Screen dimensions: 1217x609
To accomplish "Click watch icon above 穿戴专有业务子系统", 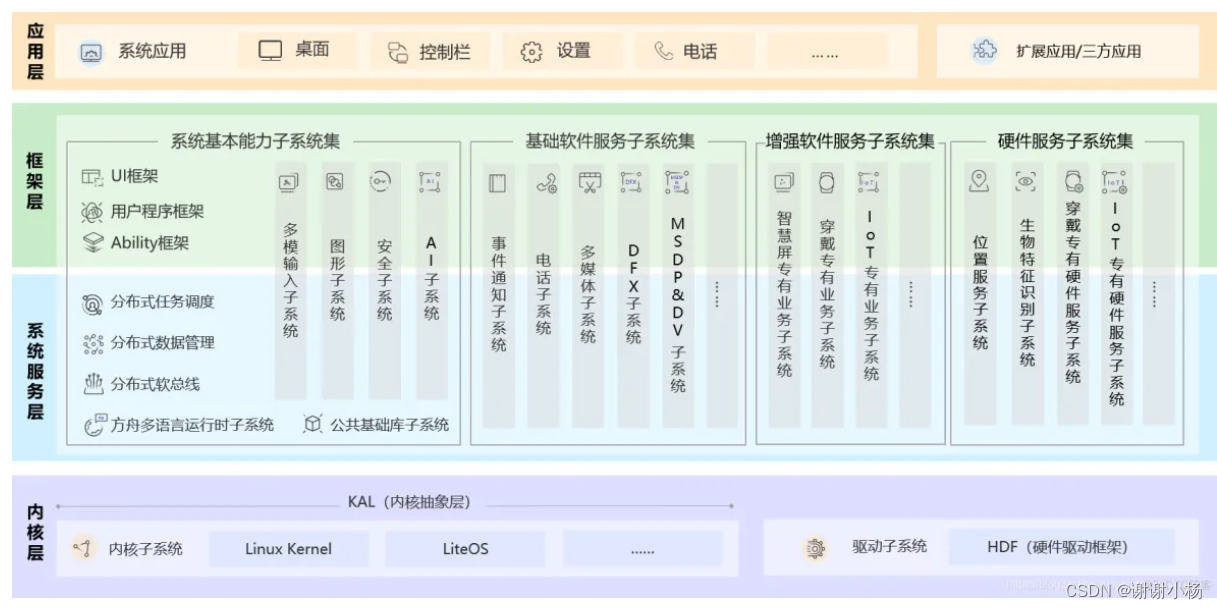I will pos(826,182).
